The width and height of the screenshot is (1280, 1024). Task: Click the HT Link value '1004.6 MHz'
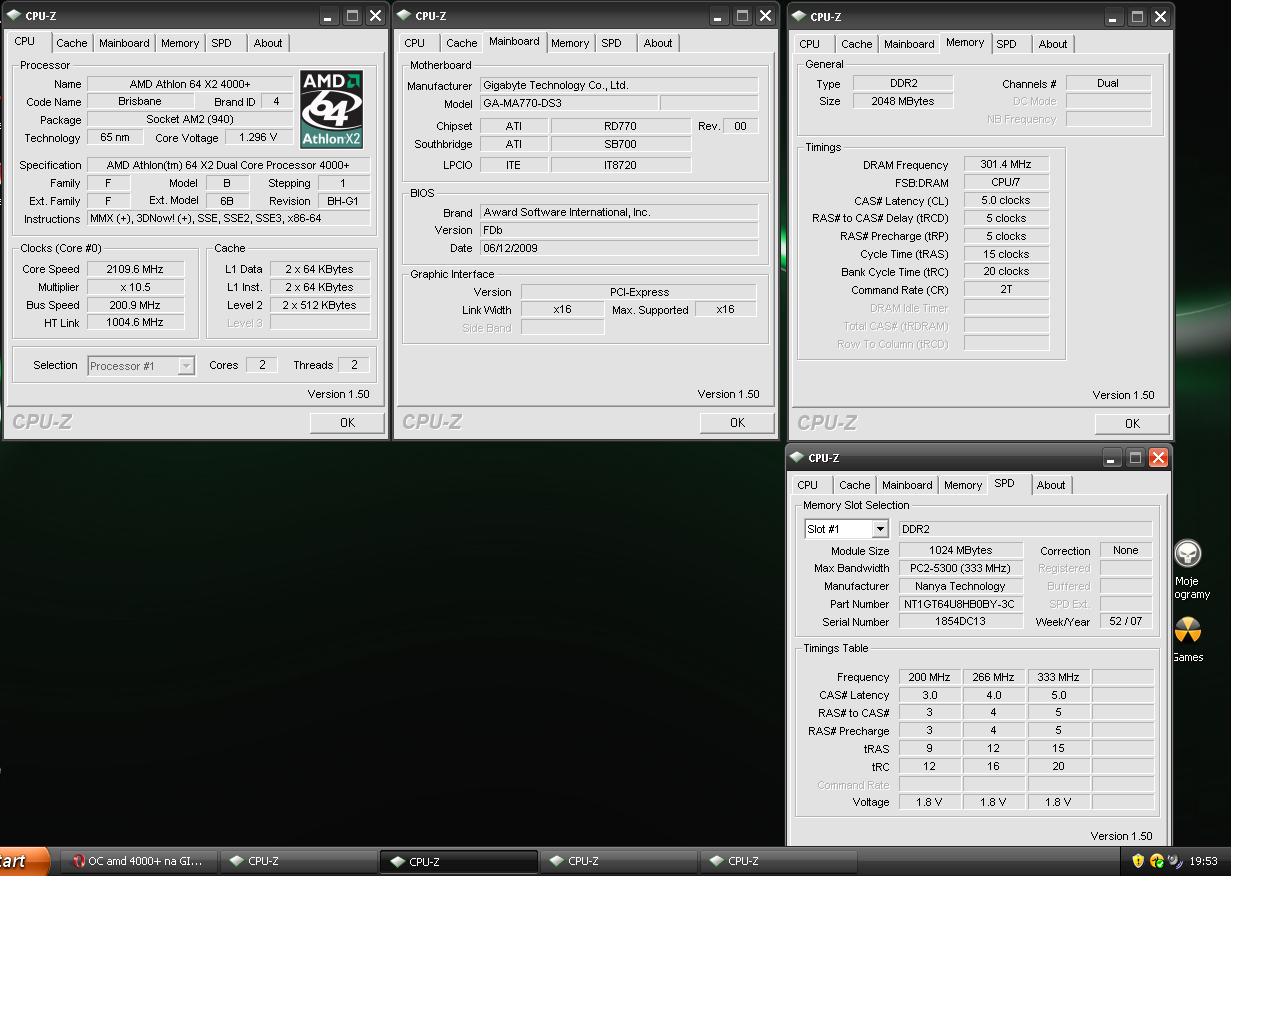135,323
